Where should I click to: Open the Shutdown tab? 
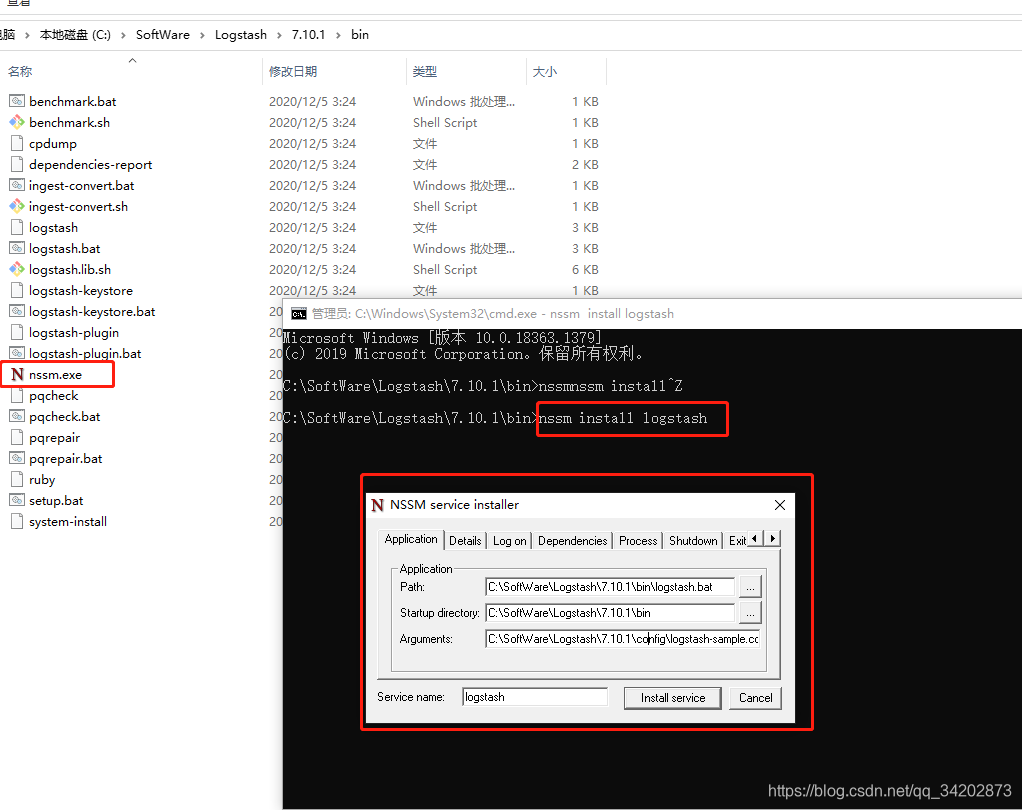pos(693,541)
